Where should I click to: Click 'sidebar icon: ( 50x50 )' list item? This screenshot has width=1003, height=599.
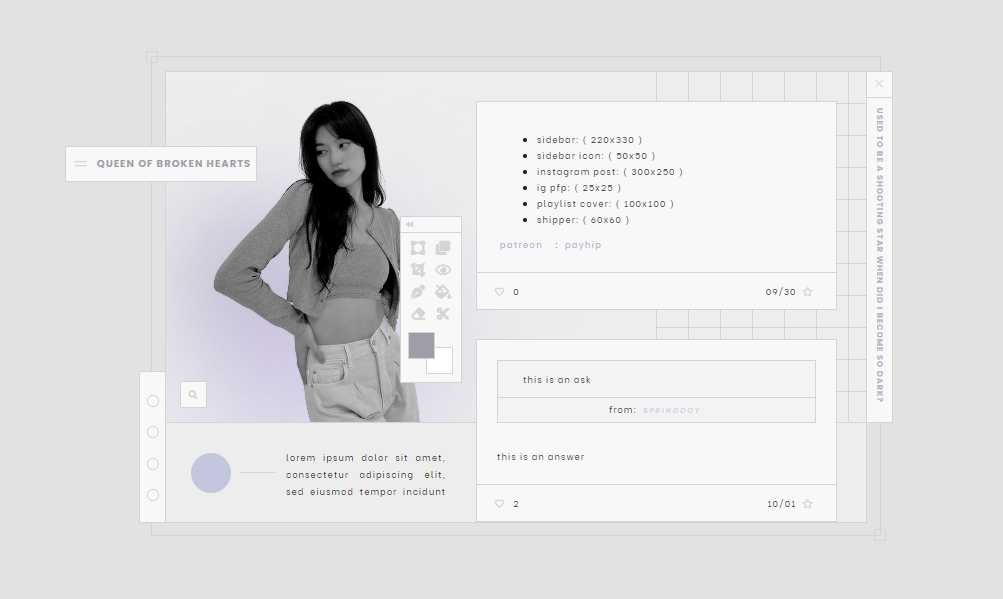click(x=596, y=156)
